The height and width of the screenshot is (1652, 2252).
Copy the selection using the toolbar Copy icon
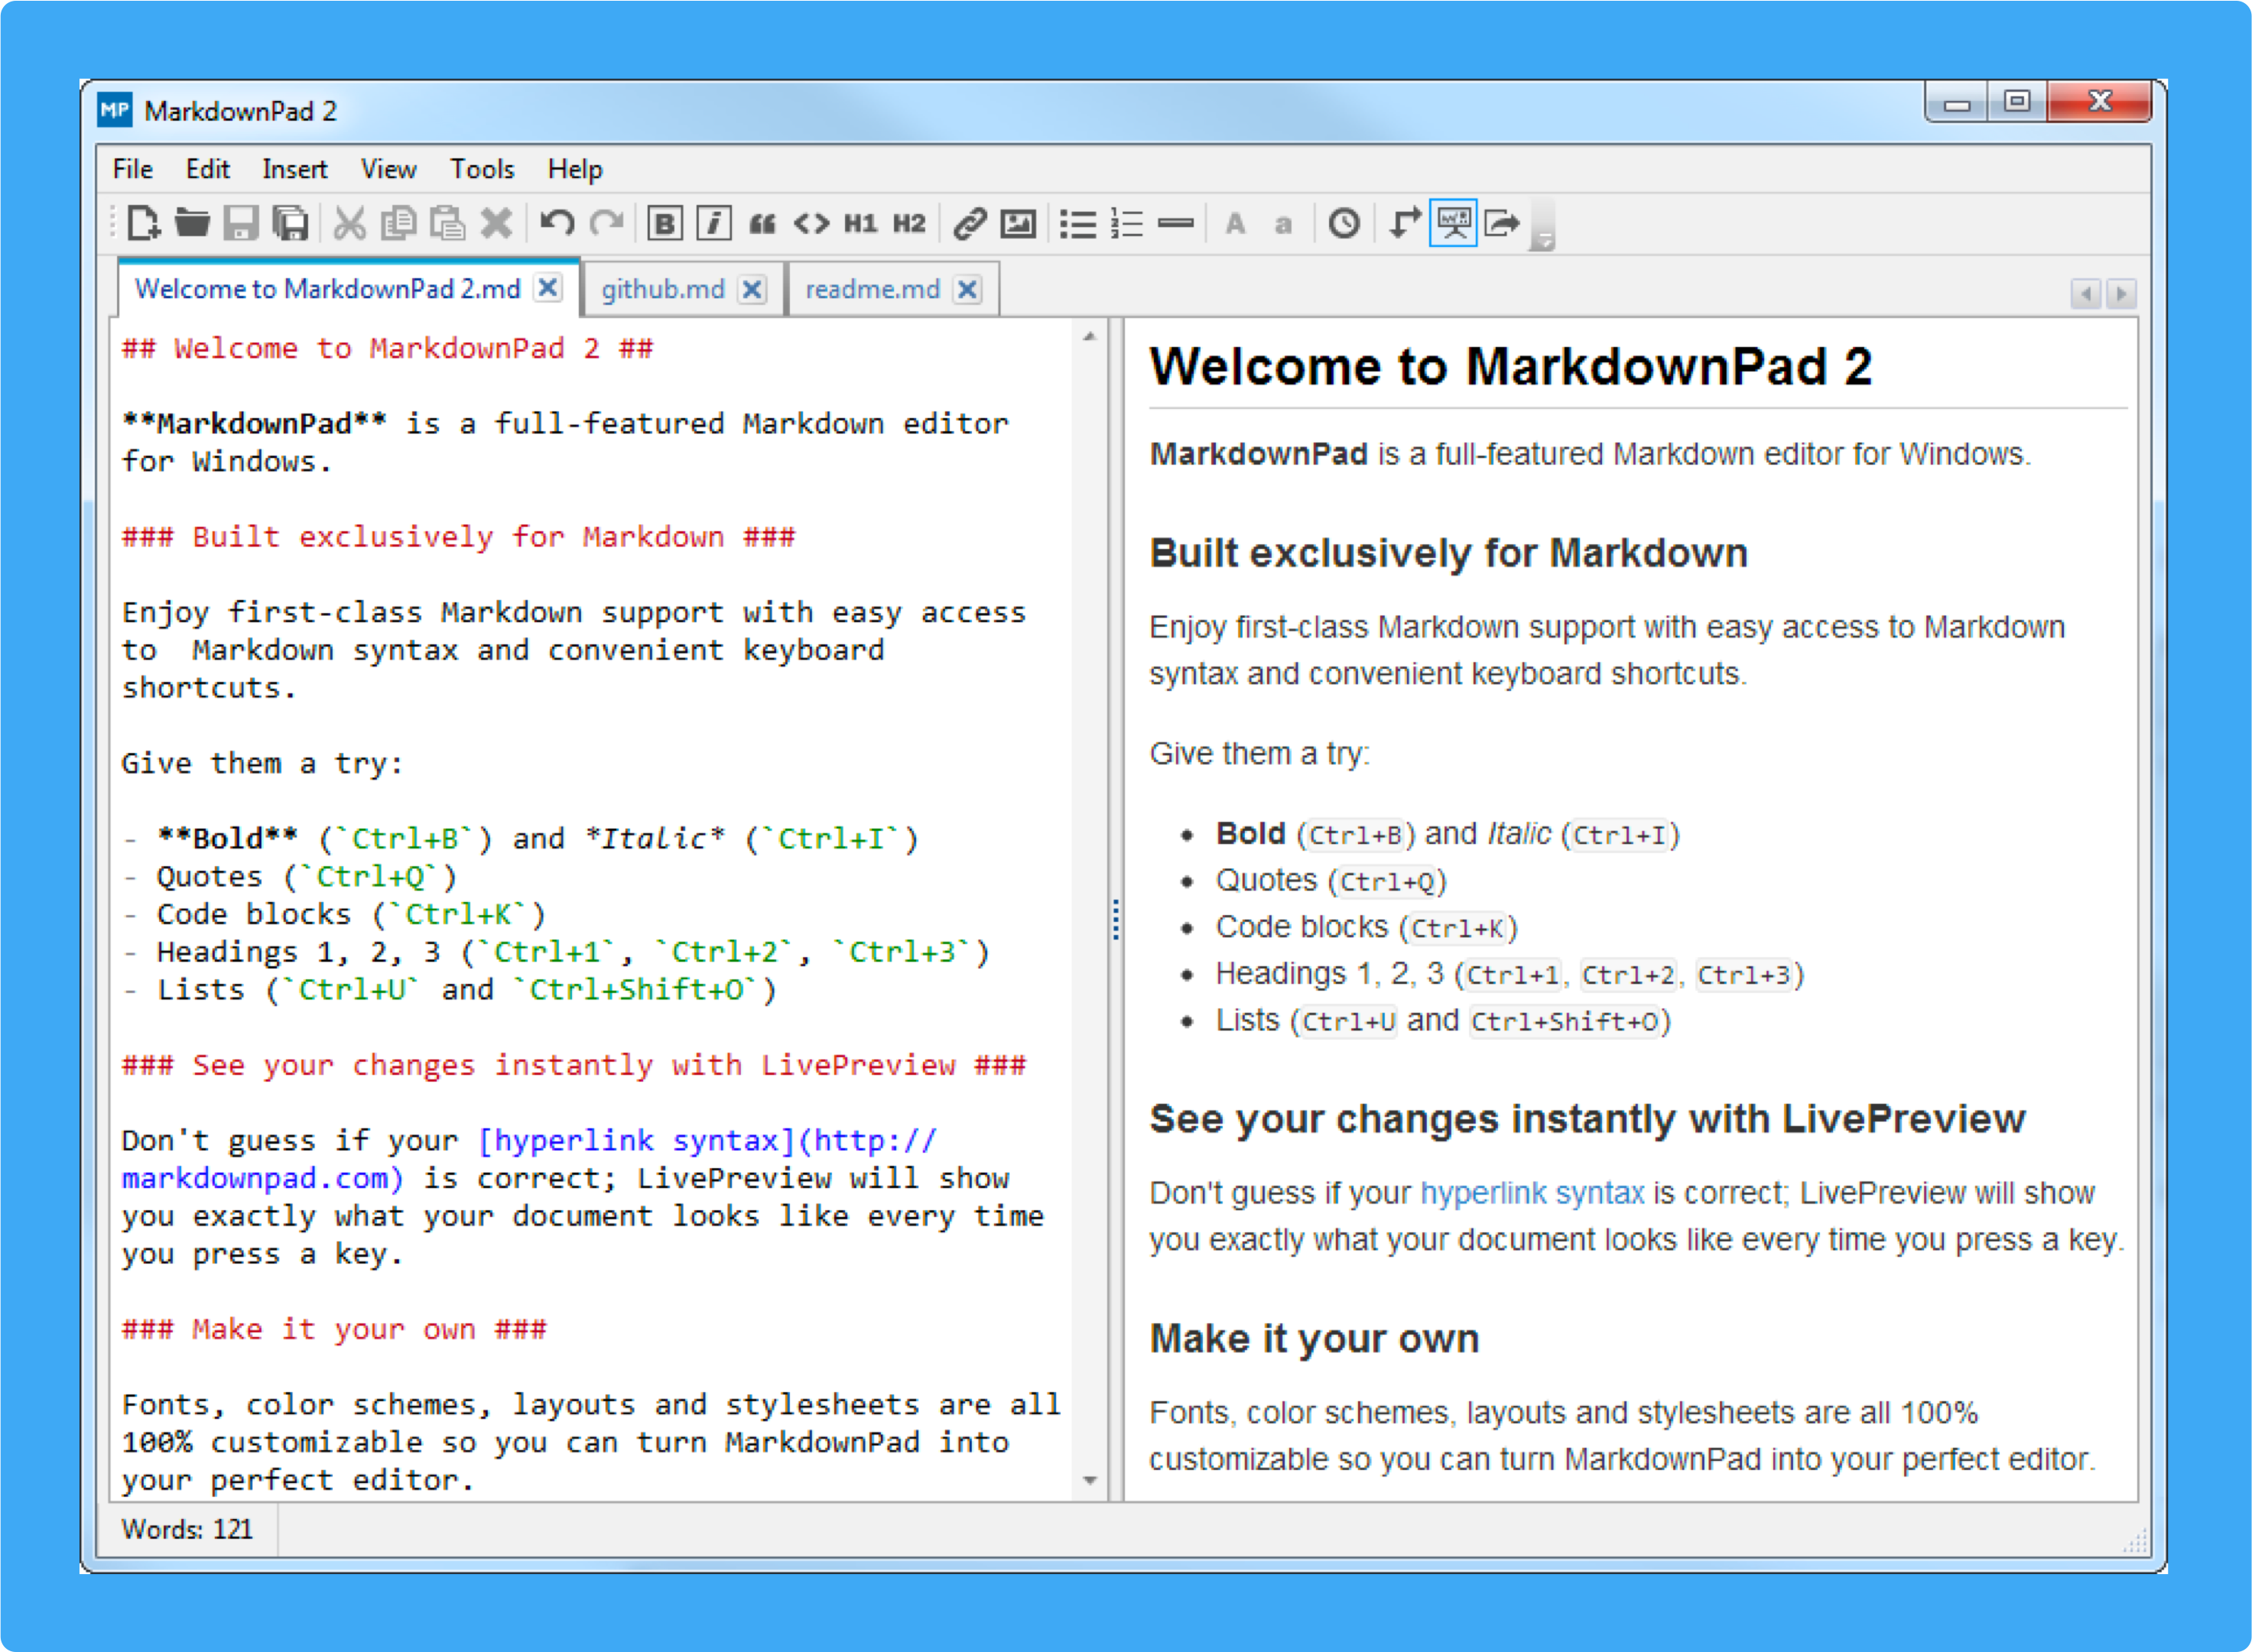point(399,223)
